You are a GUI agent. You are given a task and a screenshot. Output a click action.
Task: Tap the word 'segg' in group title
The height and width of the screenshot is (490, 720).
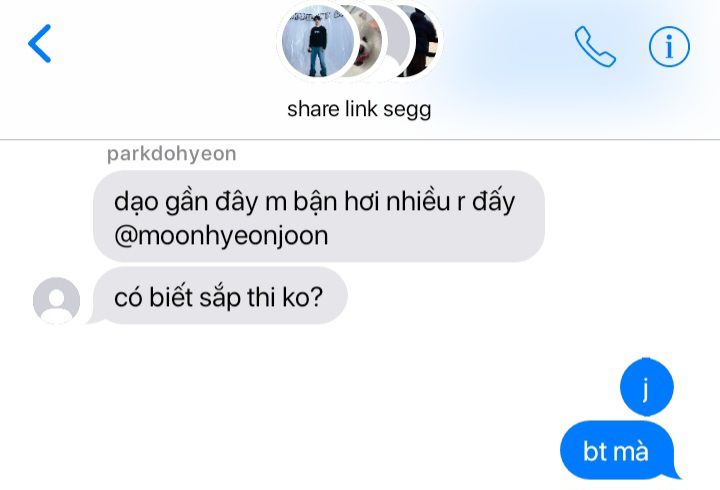[407, 110]
